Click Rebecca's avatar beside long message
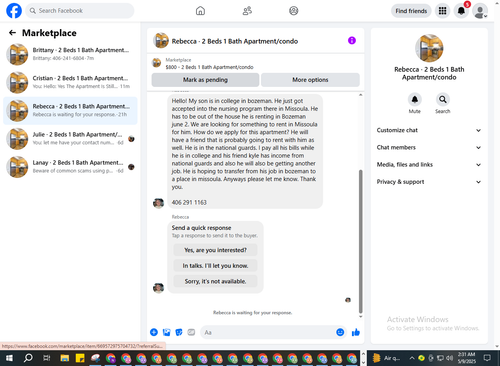500x366 pixels. tap(158, 203)
